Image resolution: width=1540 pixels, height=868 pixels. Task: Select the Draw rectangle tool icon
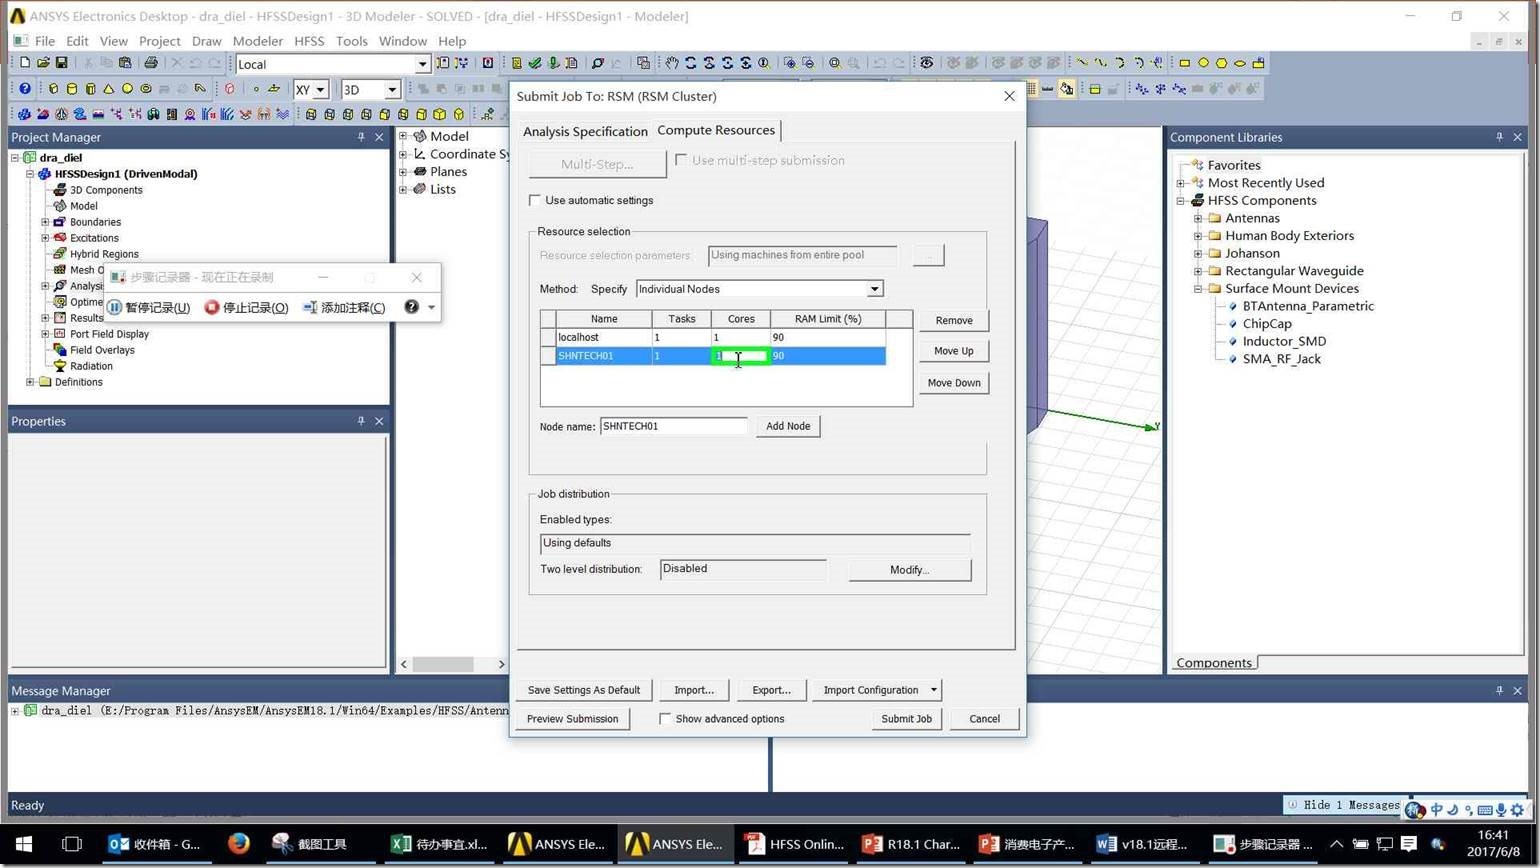point(1185,63)
